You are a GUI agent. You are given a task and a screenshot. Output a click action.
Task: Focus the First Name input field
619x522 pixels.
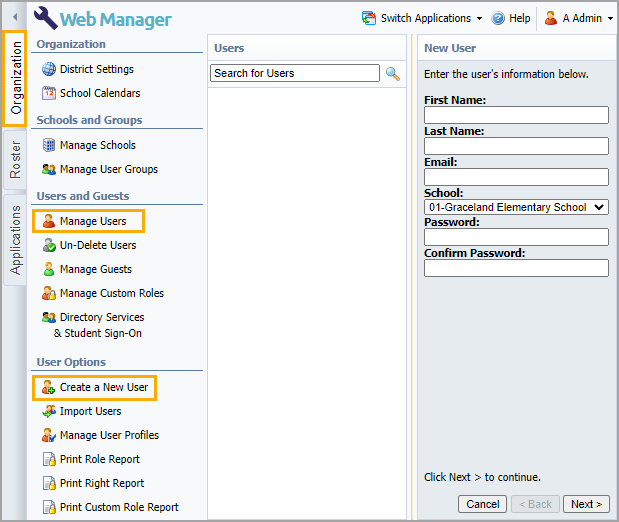tap(516, 115)
